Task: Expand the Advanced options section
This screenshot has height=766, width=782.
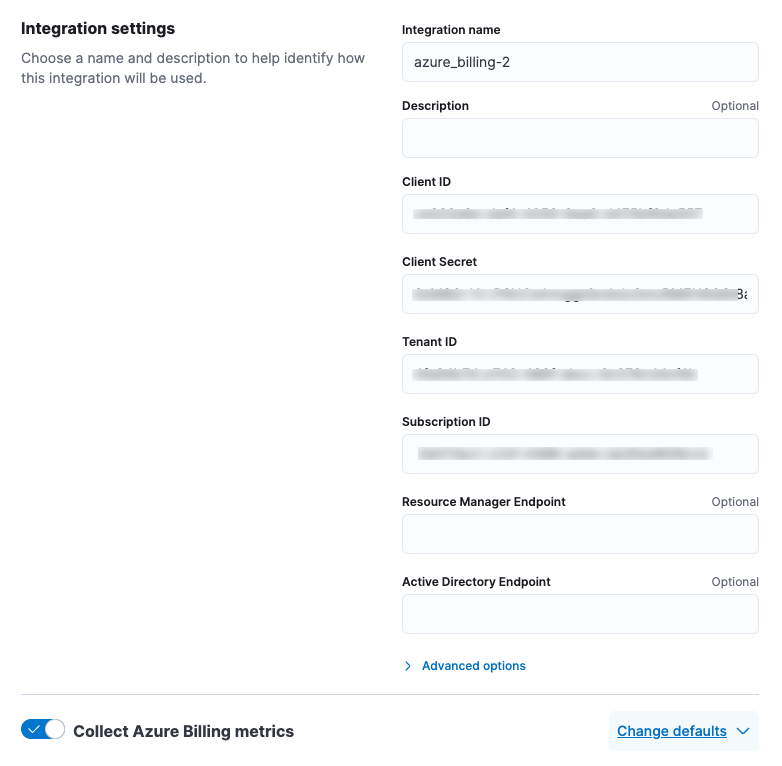Action: 473,666
